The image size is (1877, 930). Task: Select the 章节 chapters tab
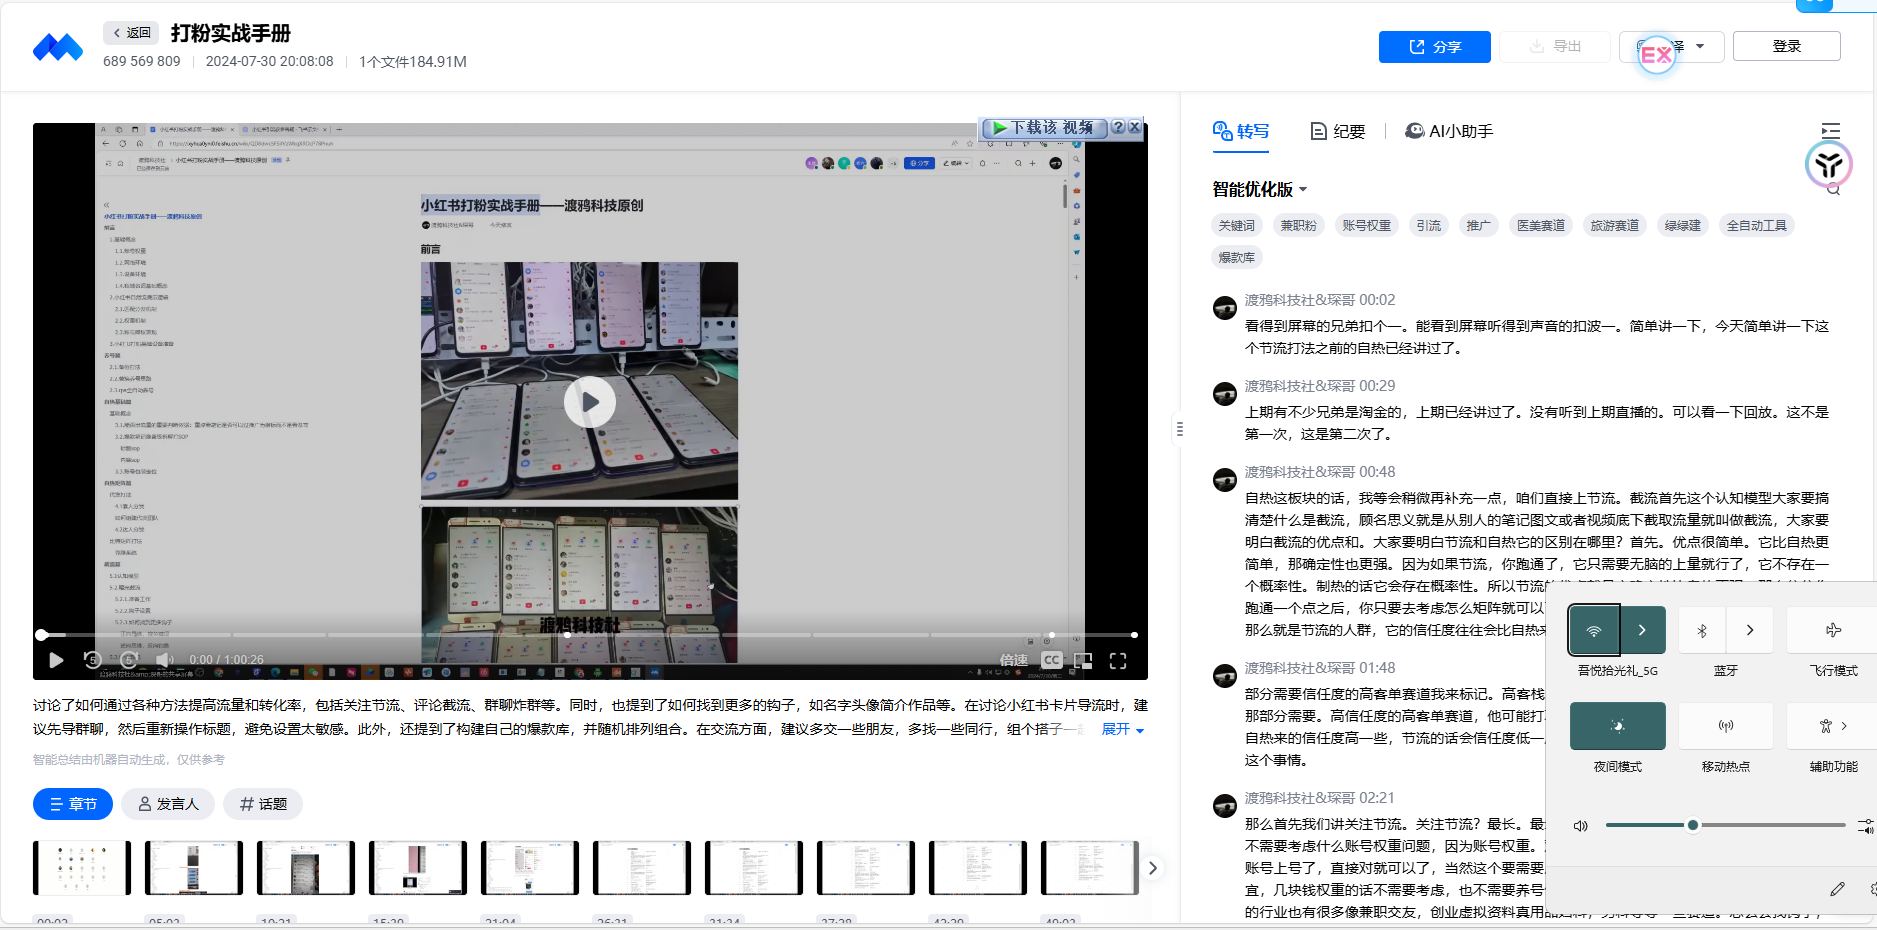[73, 804]
